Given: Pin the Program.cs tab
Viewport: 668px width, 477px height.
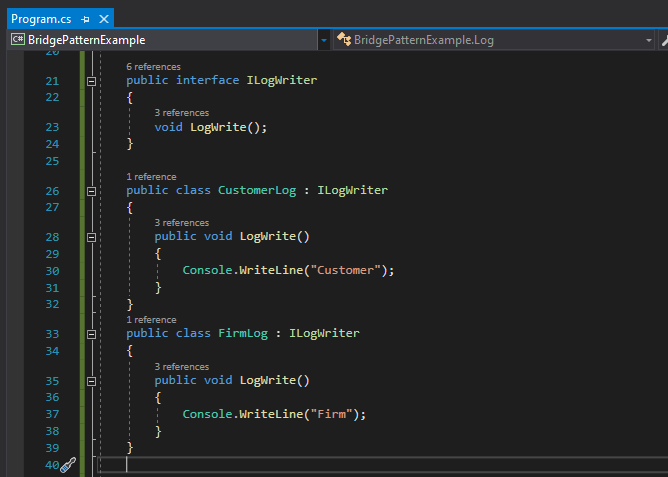Looking at the screenshot, I should pyautogui.click(x=86, y=19).
